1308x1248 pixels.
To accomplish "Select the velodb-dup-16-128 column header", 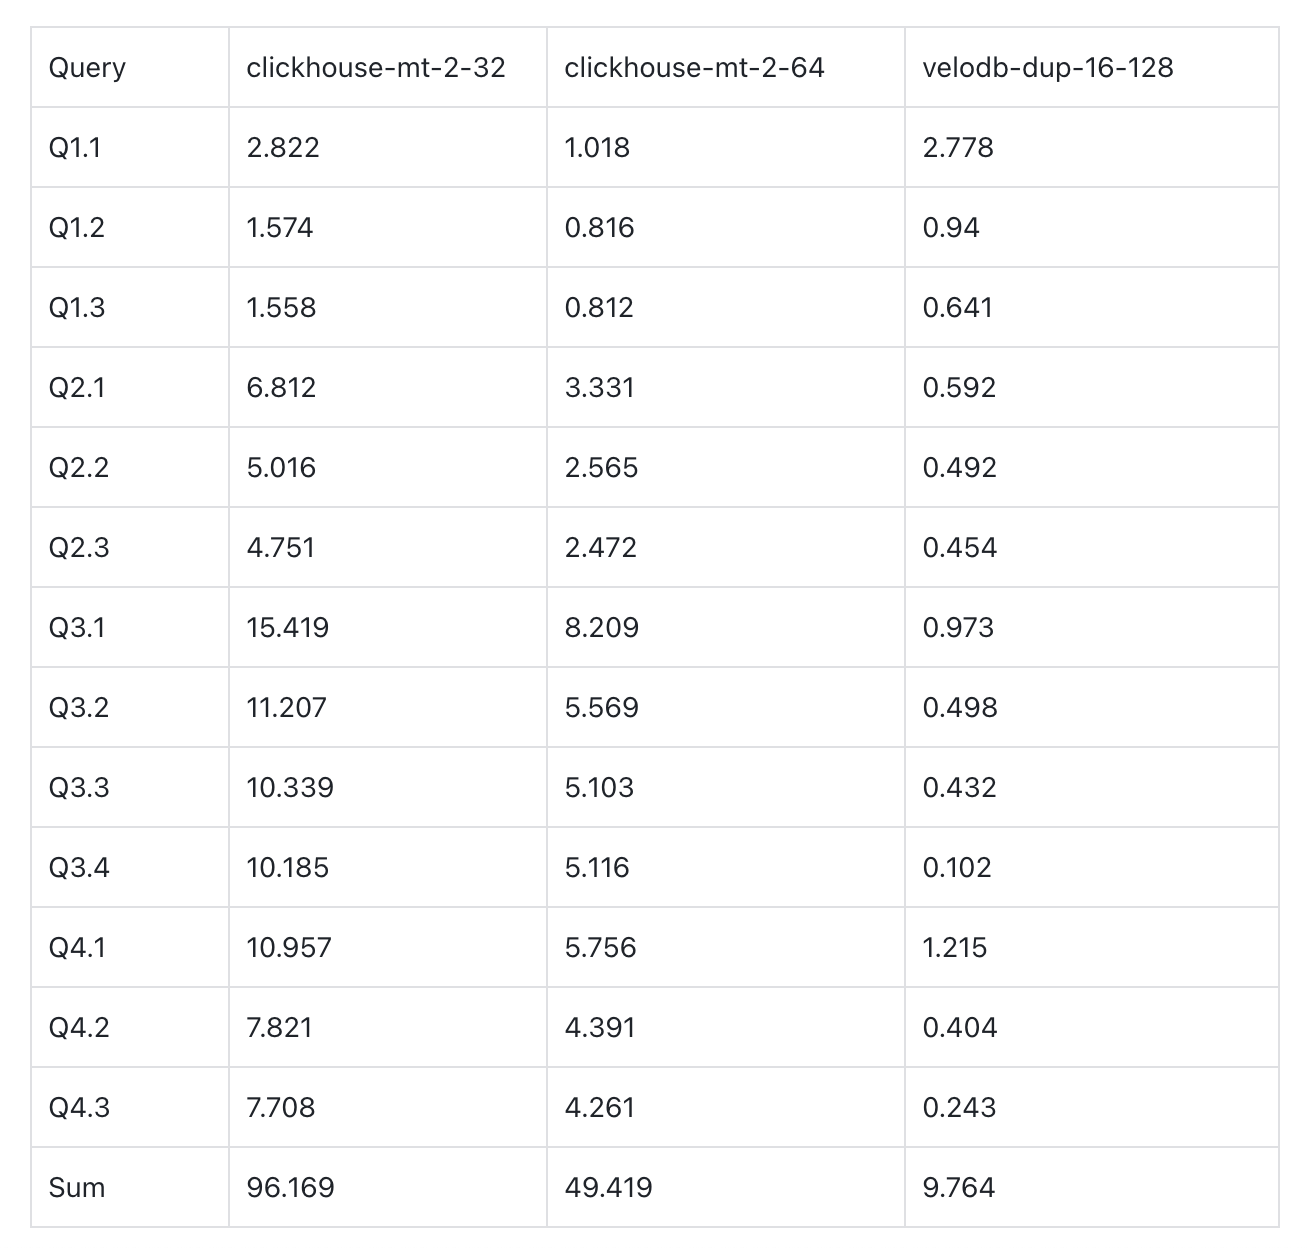I will click(x=1047, y=68).
